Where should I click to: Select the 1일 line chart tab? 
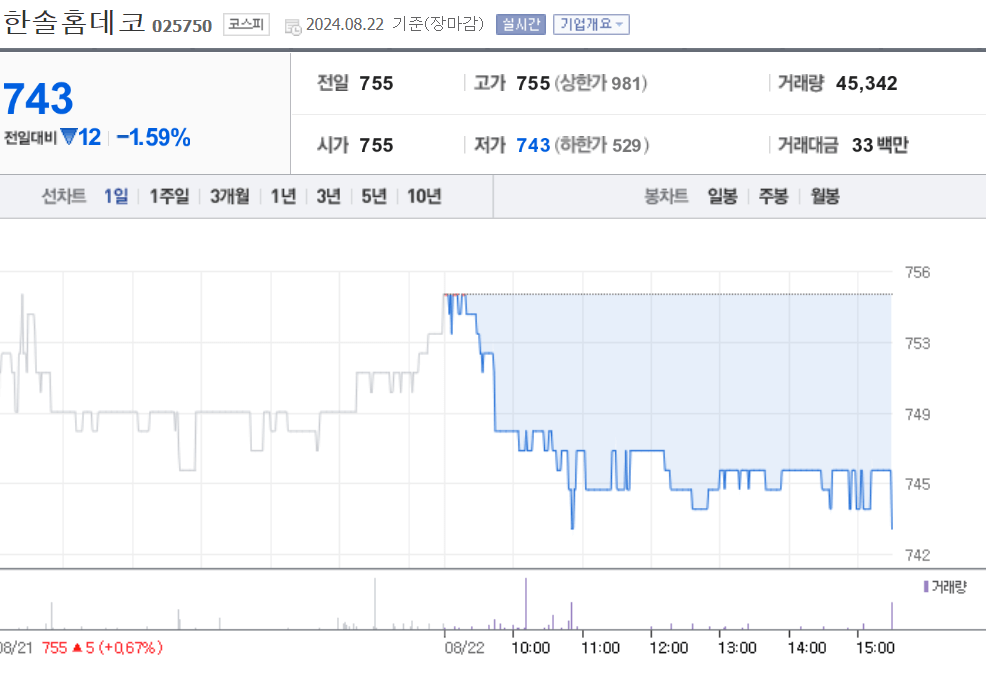(x=116, y=196)
